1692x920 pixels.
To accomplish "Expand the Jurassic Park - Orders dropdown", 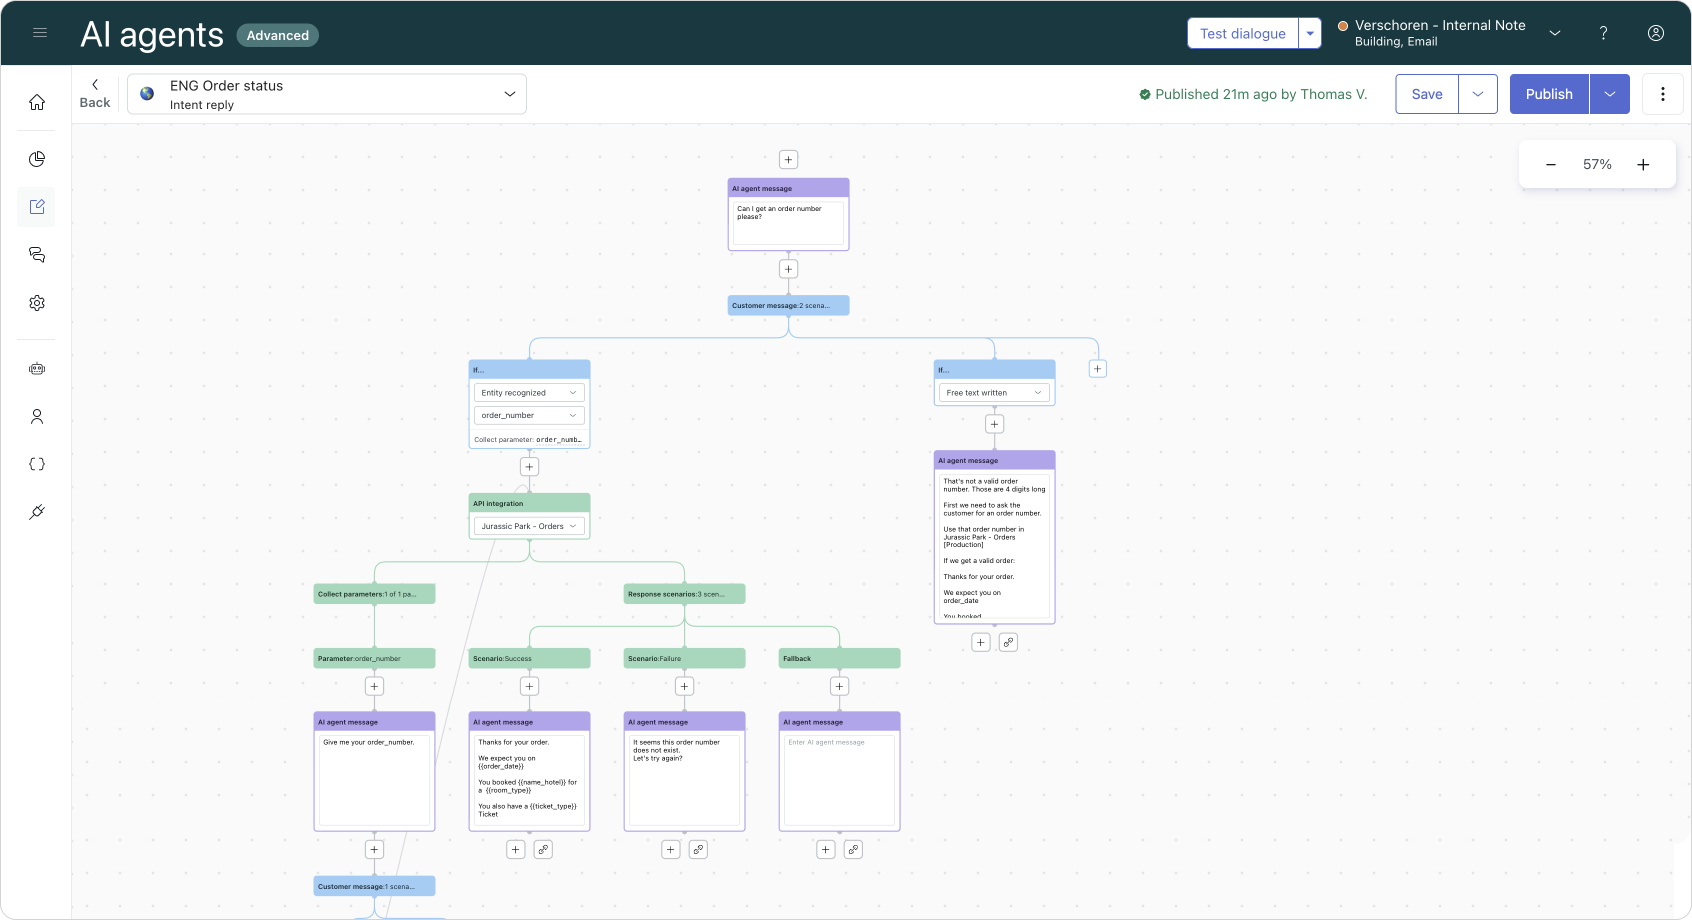I will (529, 526).
